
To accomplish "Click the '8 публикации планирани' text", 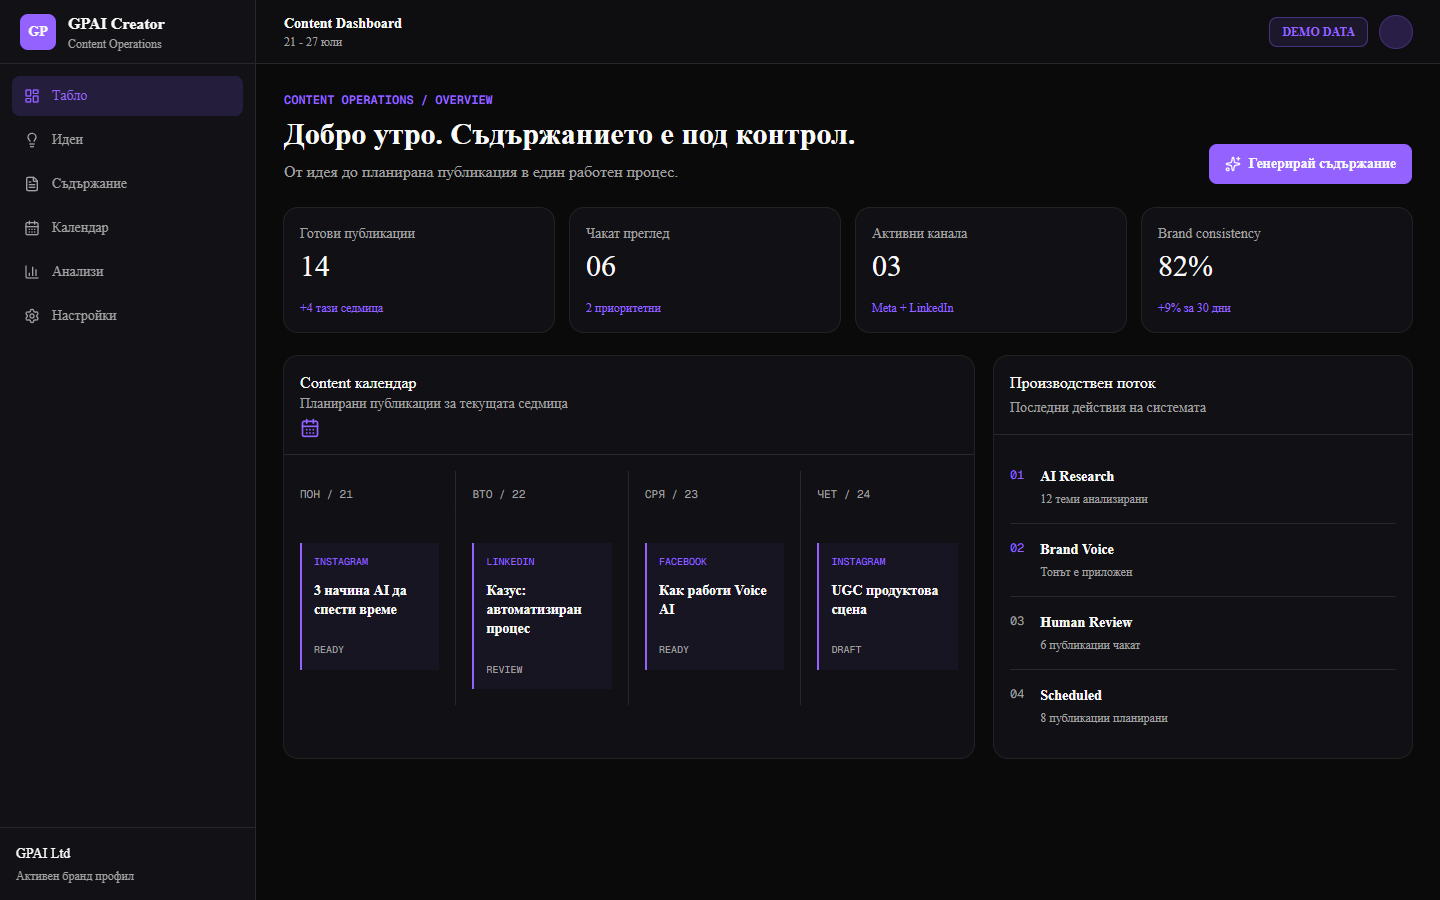I will pos(1104,718).
